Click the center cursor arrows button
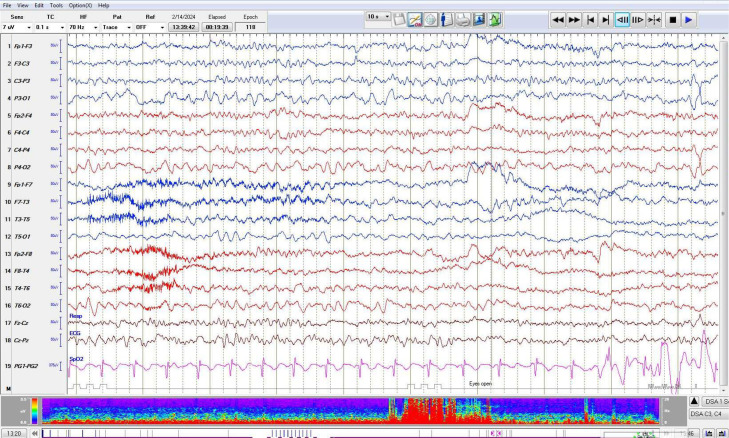This screenshot has width=729, height=438. (x=654, y=20)
